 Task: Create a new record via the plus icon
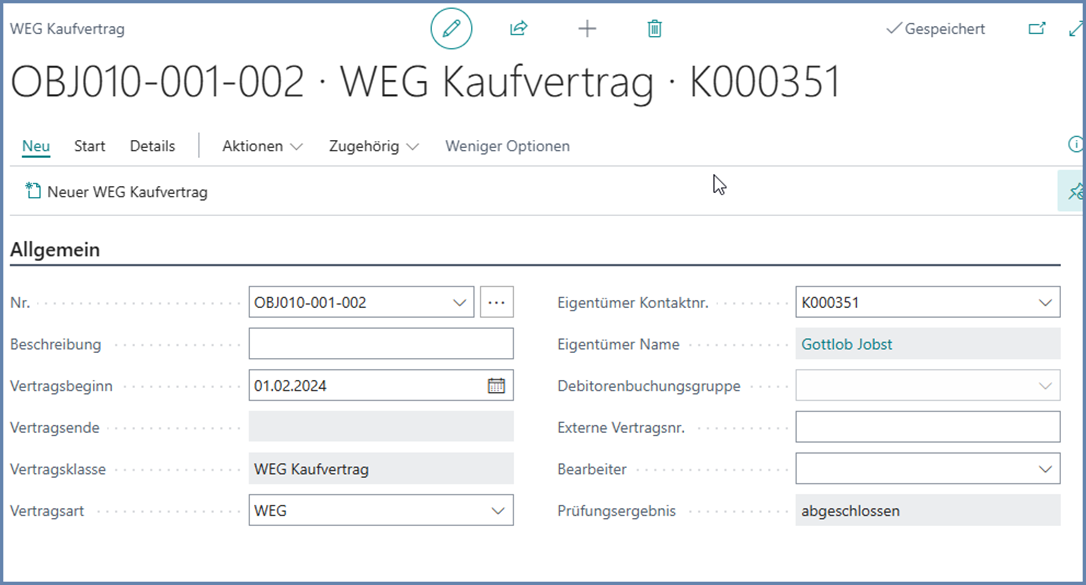pos(587,28)
